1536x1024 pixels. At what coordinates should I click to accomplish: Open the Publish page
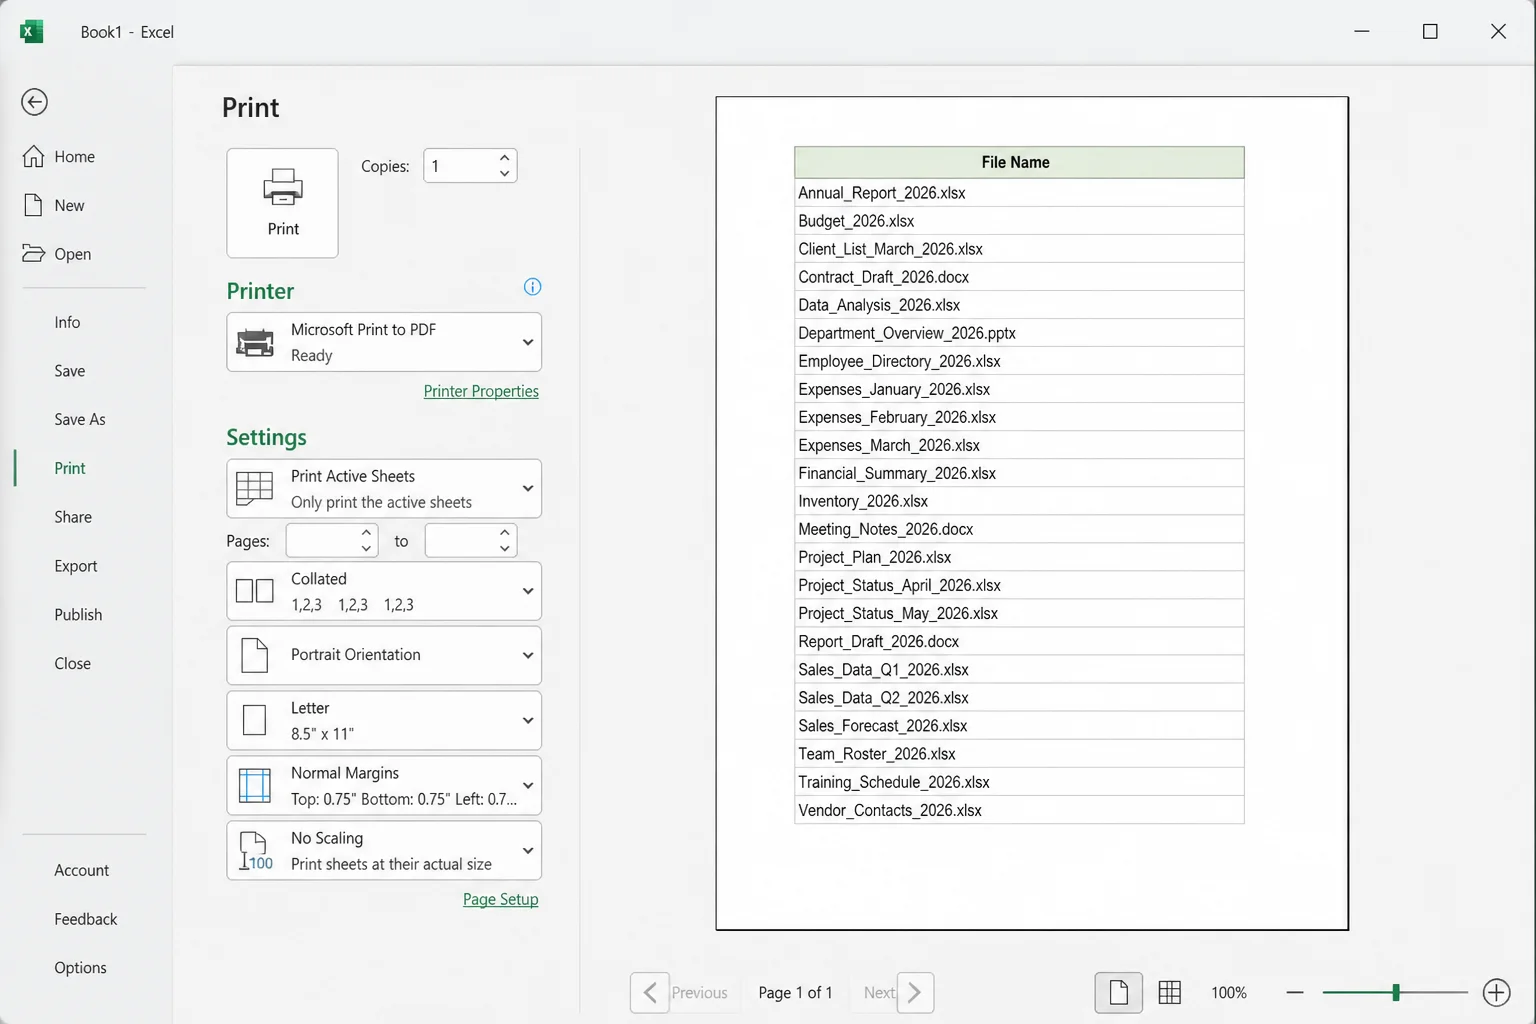click(x=78, y=614)
